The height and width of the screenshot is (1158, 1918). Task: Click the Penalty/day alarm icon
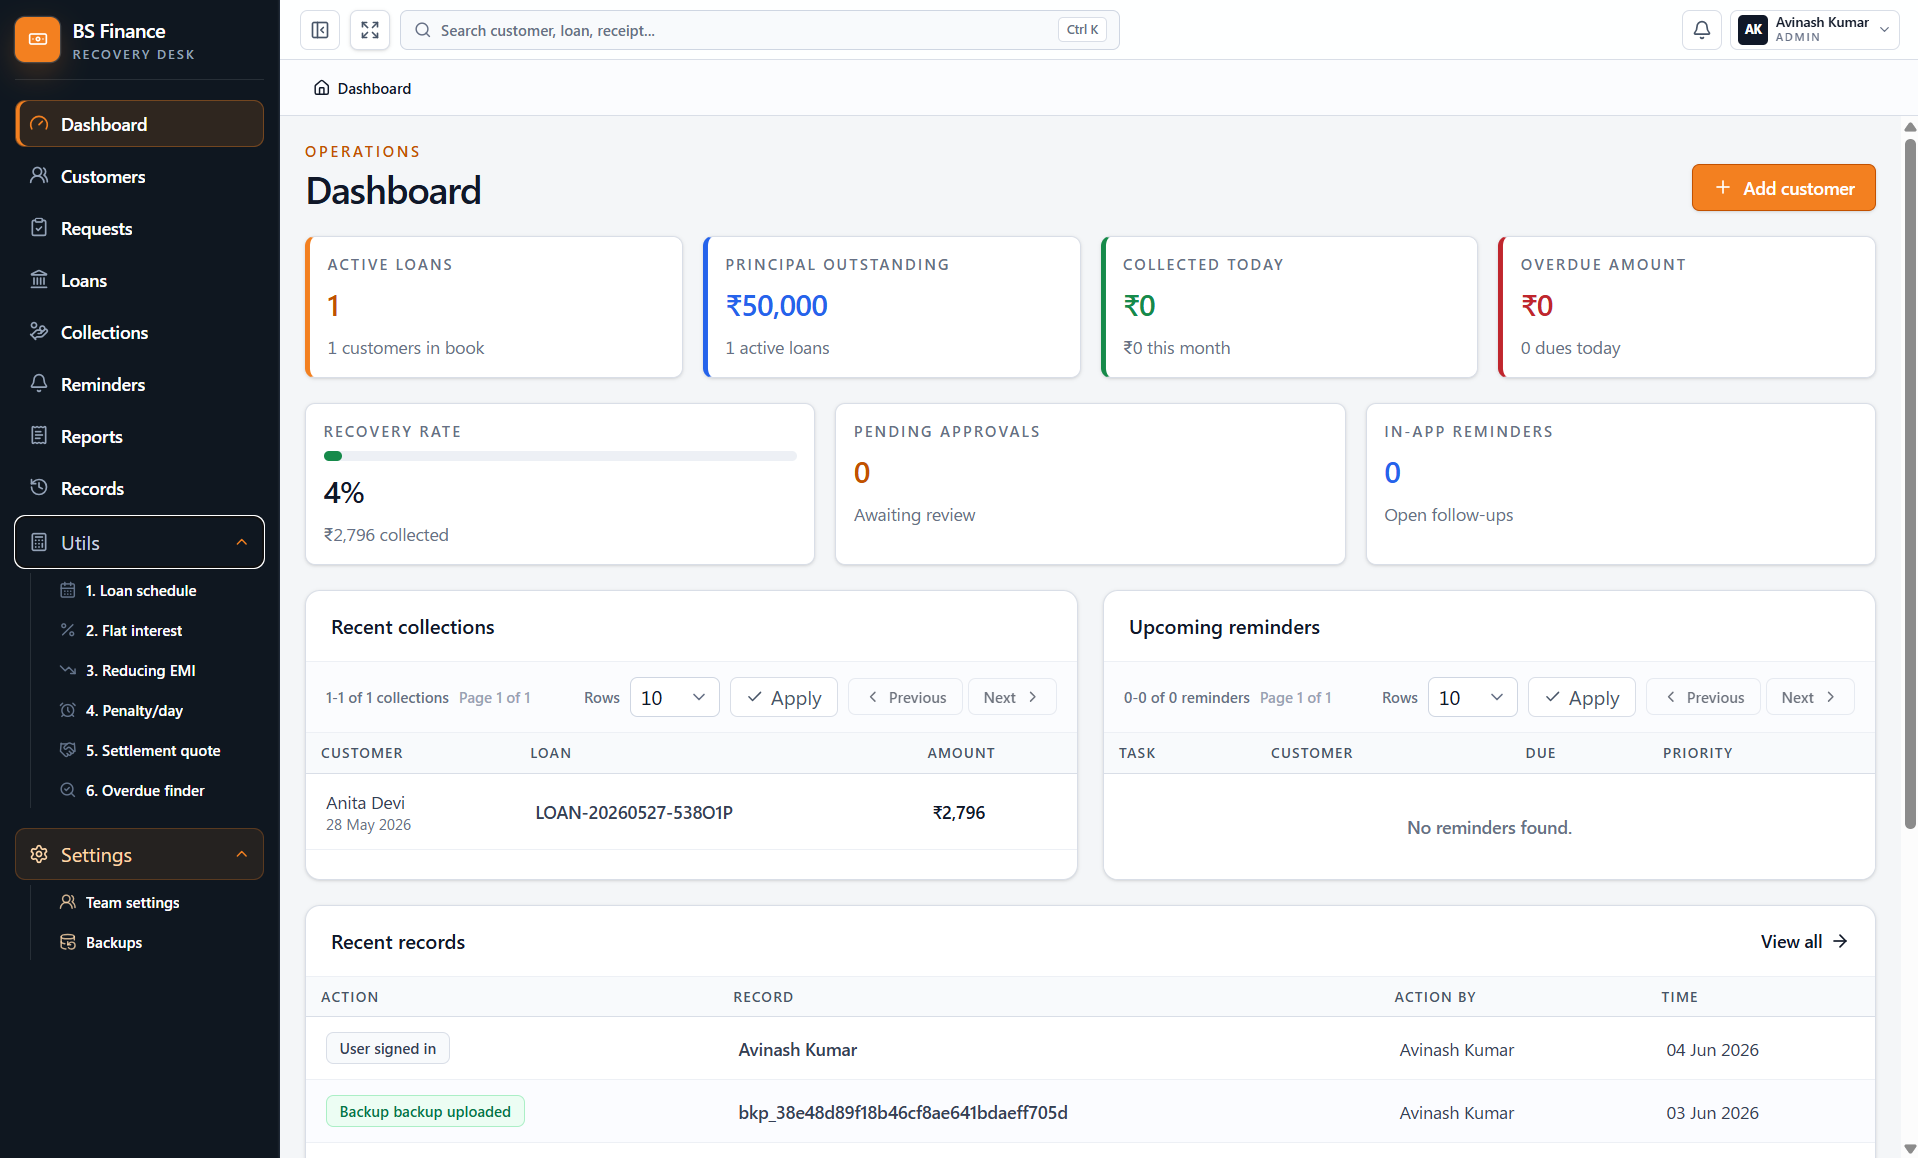click(68, 710)
